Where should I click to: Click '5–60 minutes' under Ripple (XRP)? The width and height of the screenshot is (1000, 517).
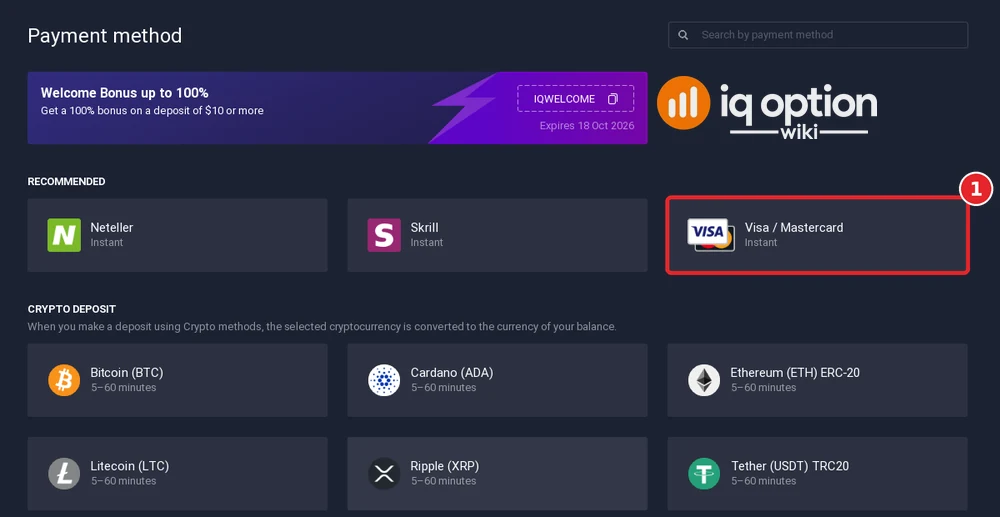tap(443, 481)
